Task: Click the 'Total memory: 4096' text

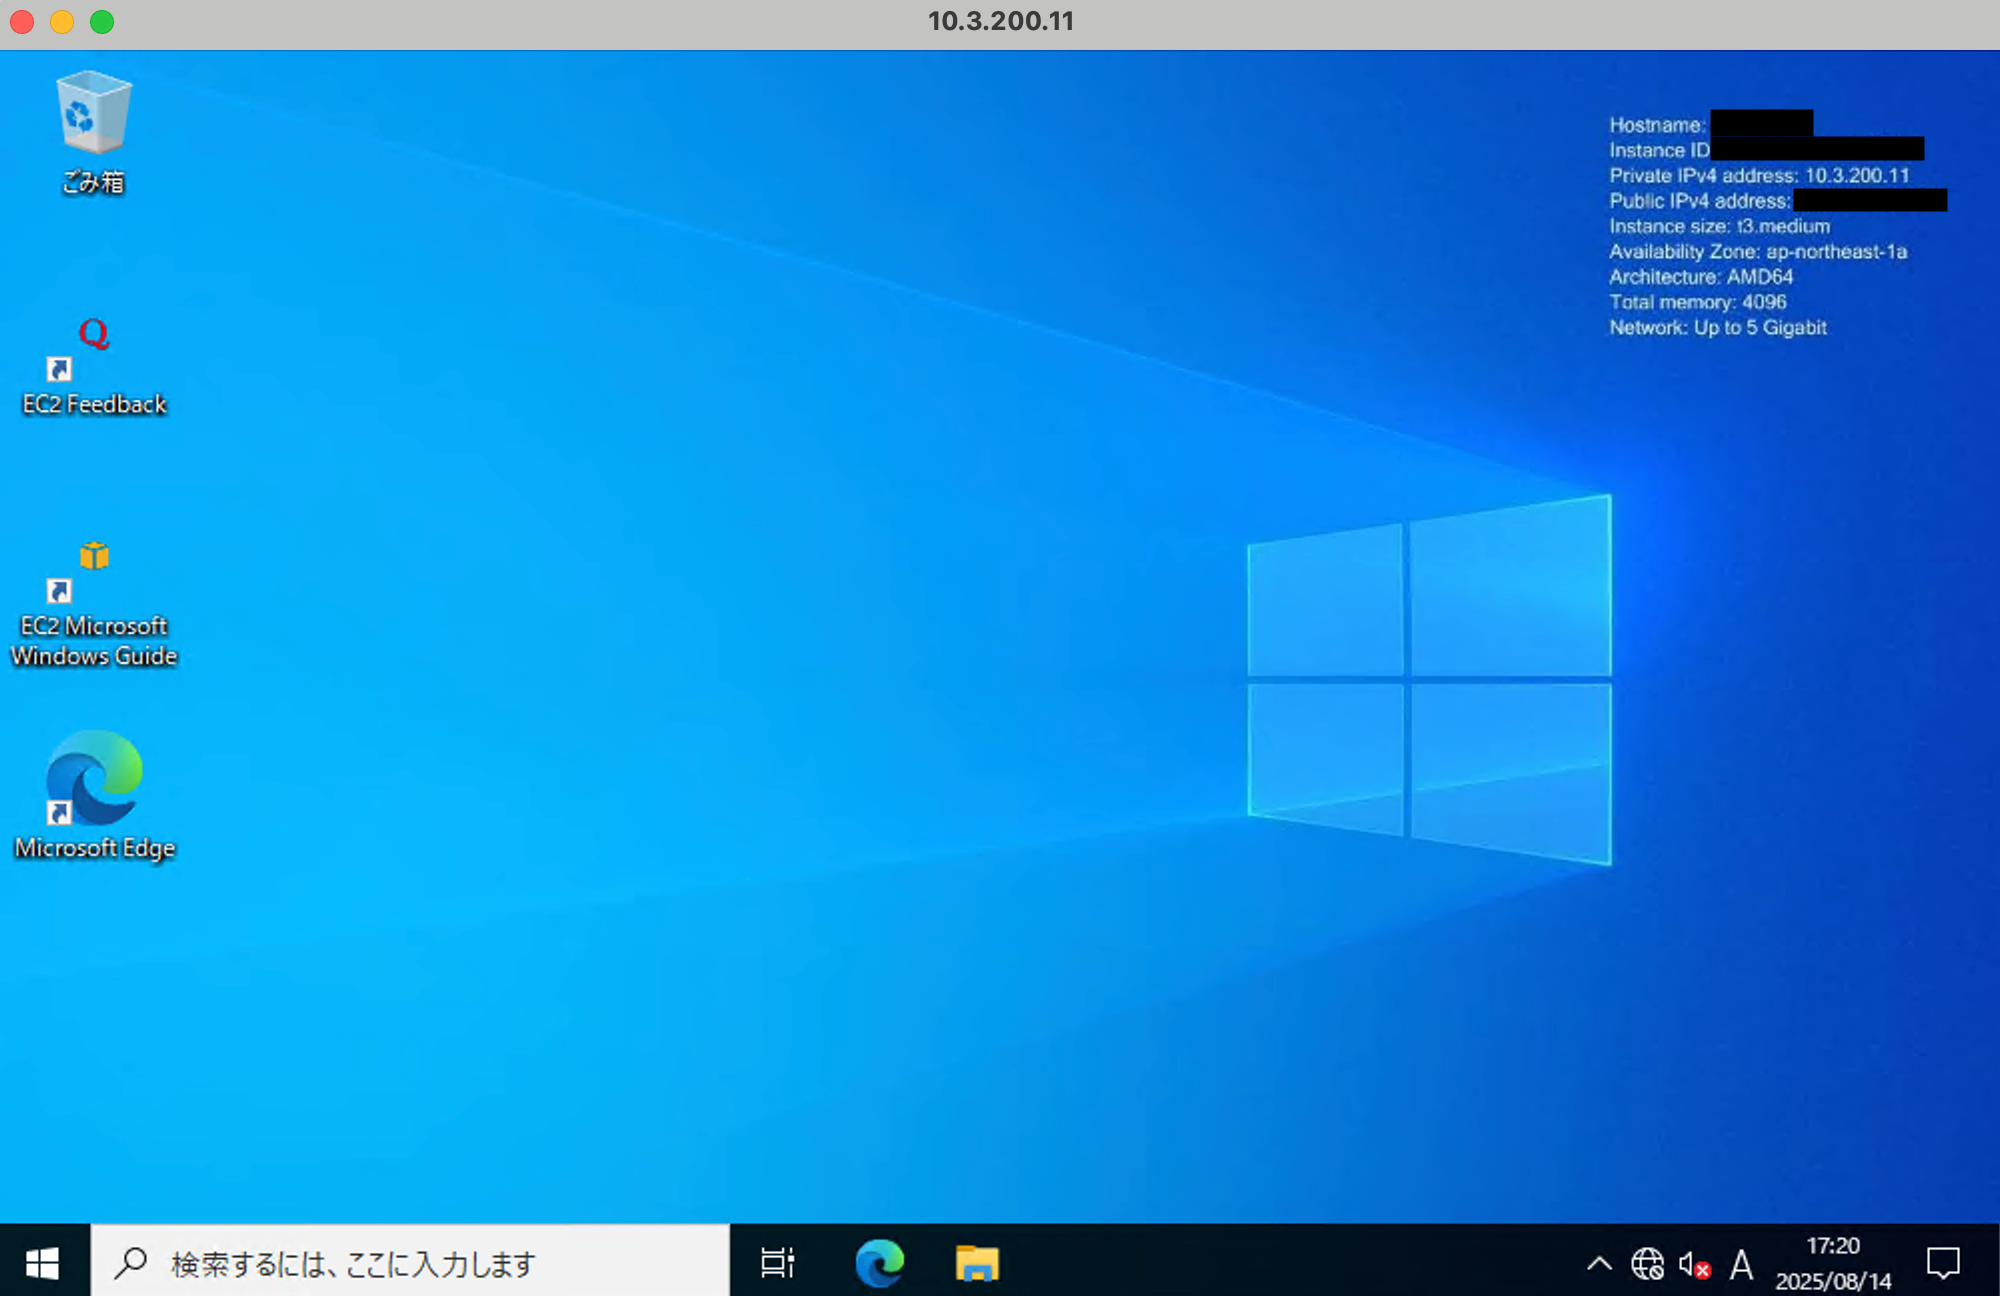Action: [1697, 302]
